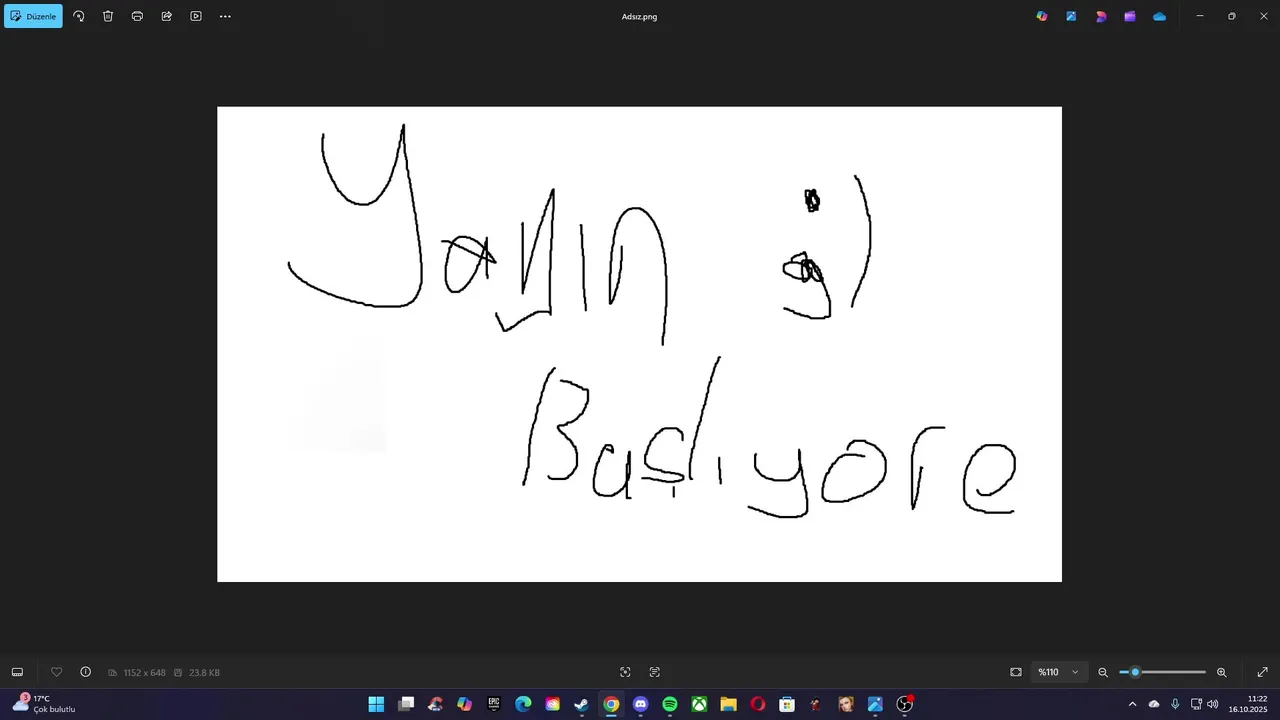1280x720 pixels.
Task: Open Steam from the taskbar
Action: pos(582,704)
